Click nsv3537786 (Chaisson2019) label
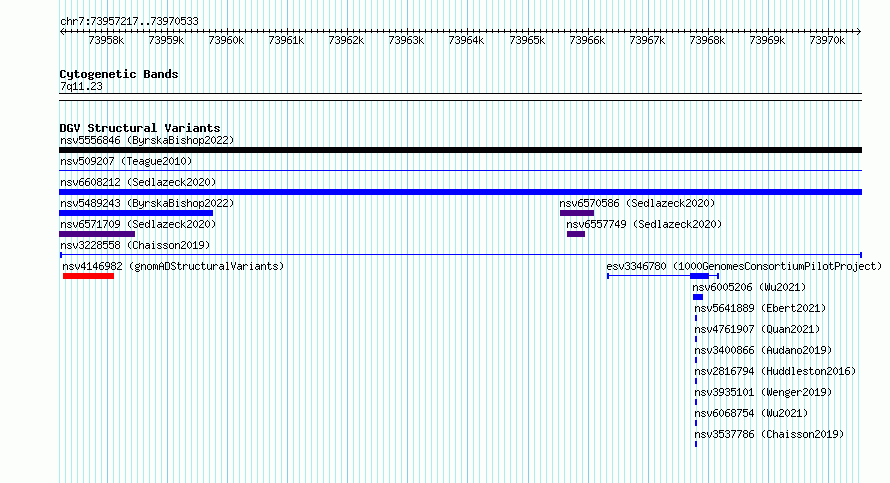 769,434
